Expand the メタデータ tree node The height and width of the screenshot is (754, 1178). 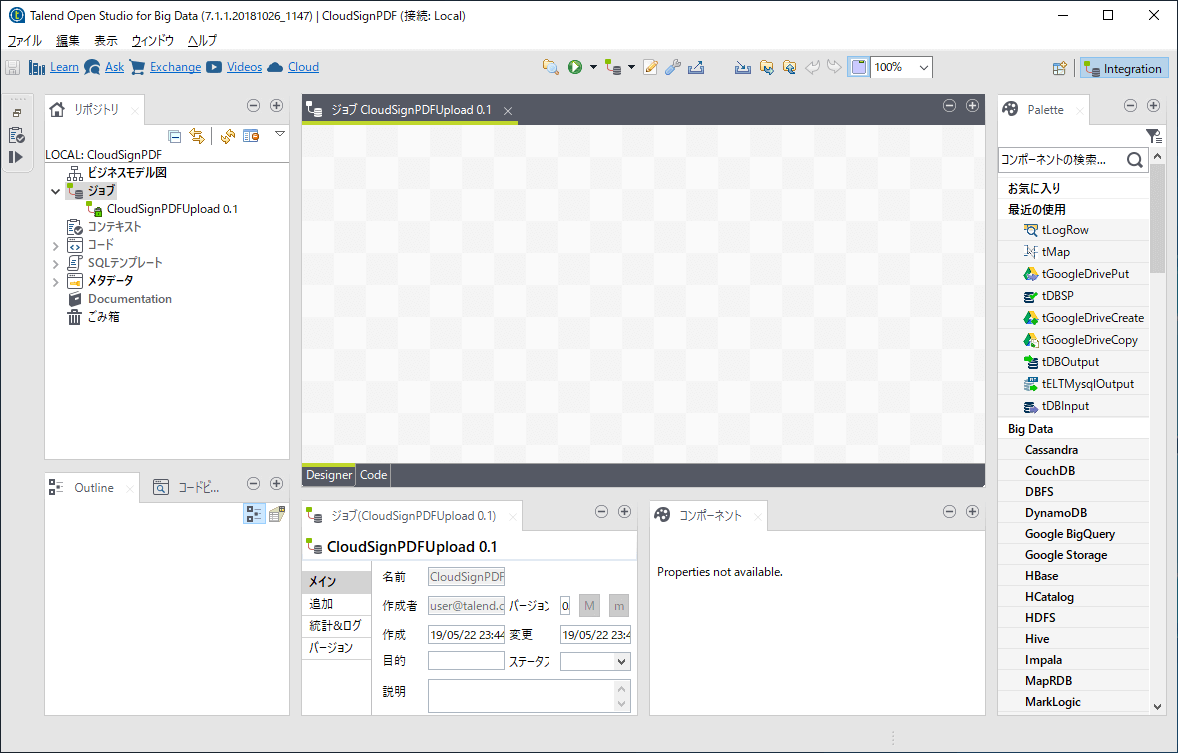56,282
